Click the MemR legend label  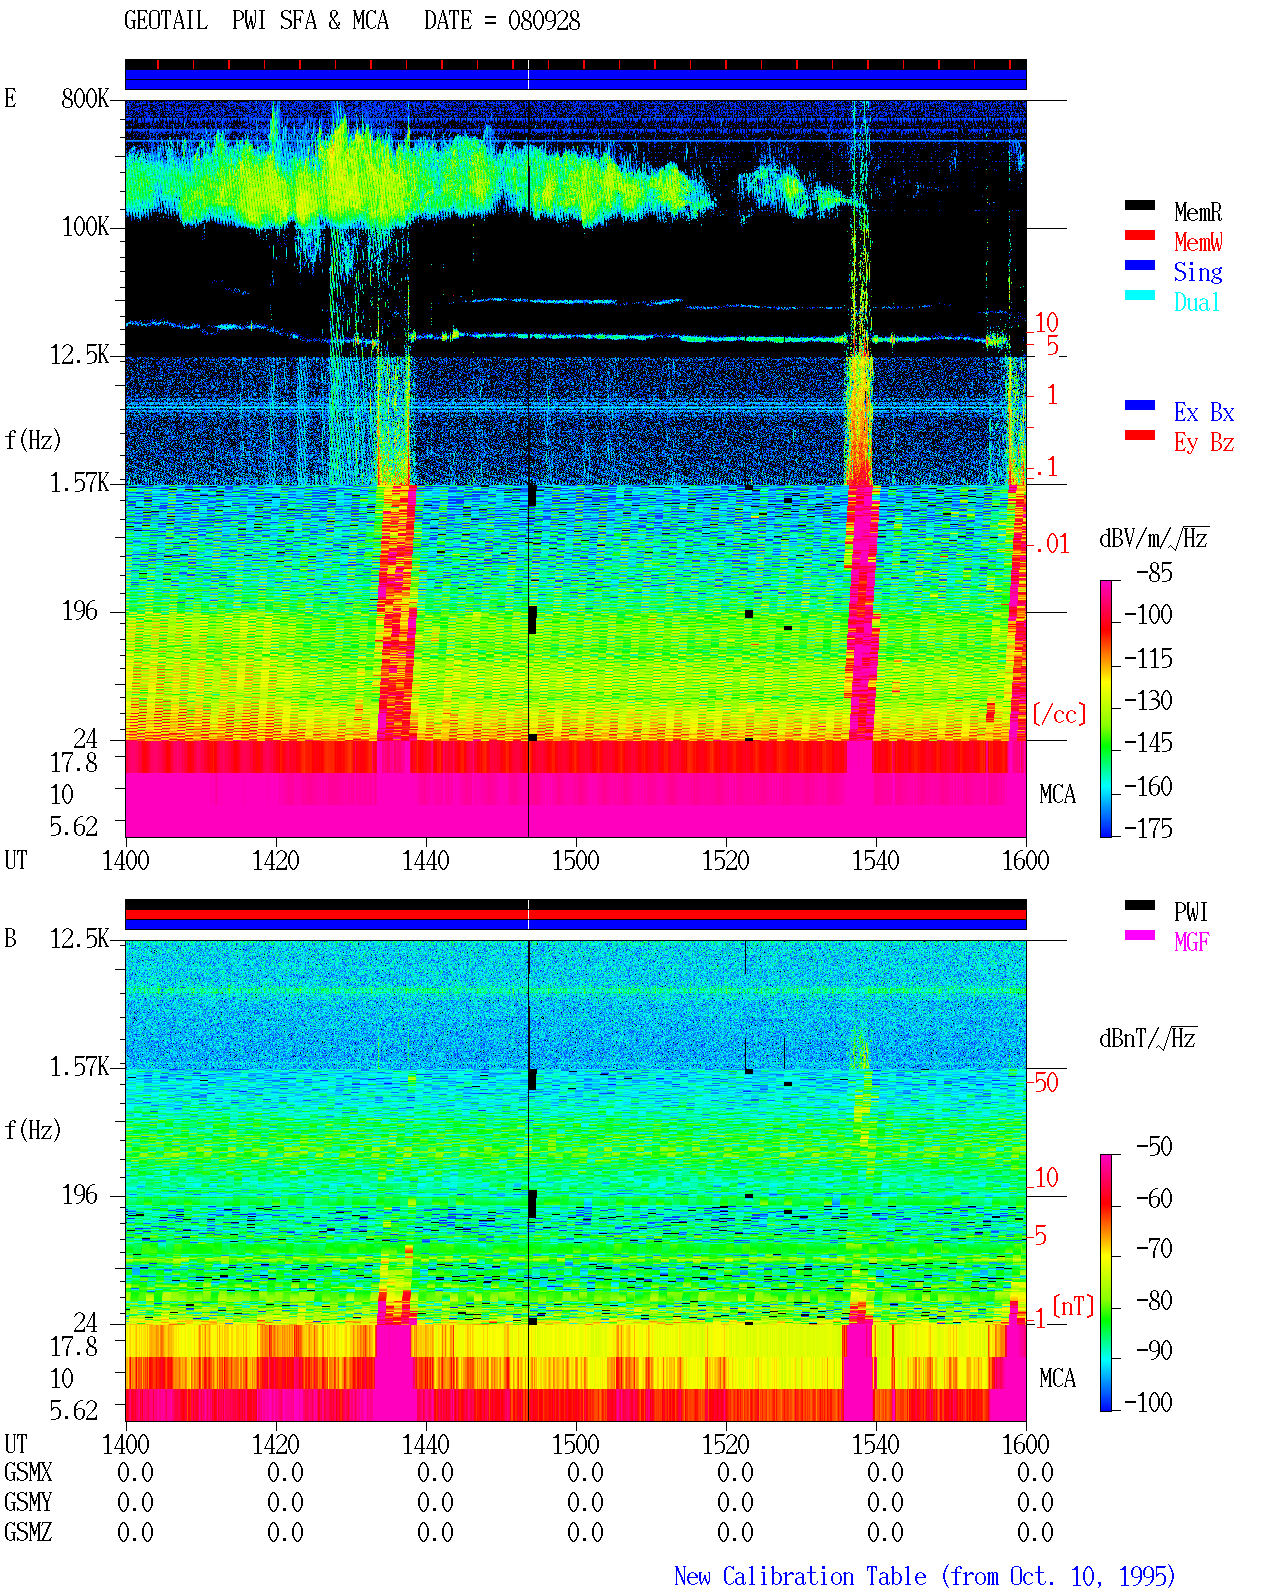tap(1198, 212)
